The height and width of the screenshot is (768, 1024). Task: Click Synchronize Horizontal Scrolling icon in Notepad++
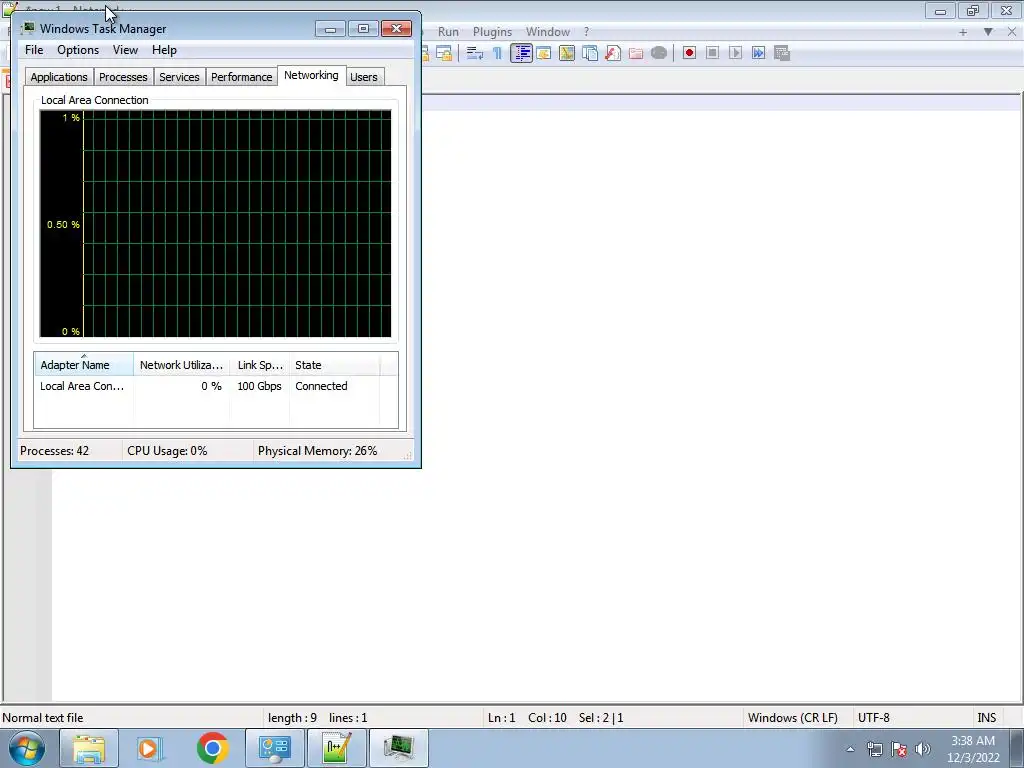(444, 53)
